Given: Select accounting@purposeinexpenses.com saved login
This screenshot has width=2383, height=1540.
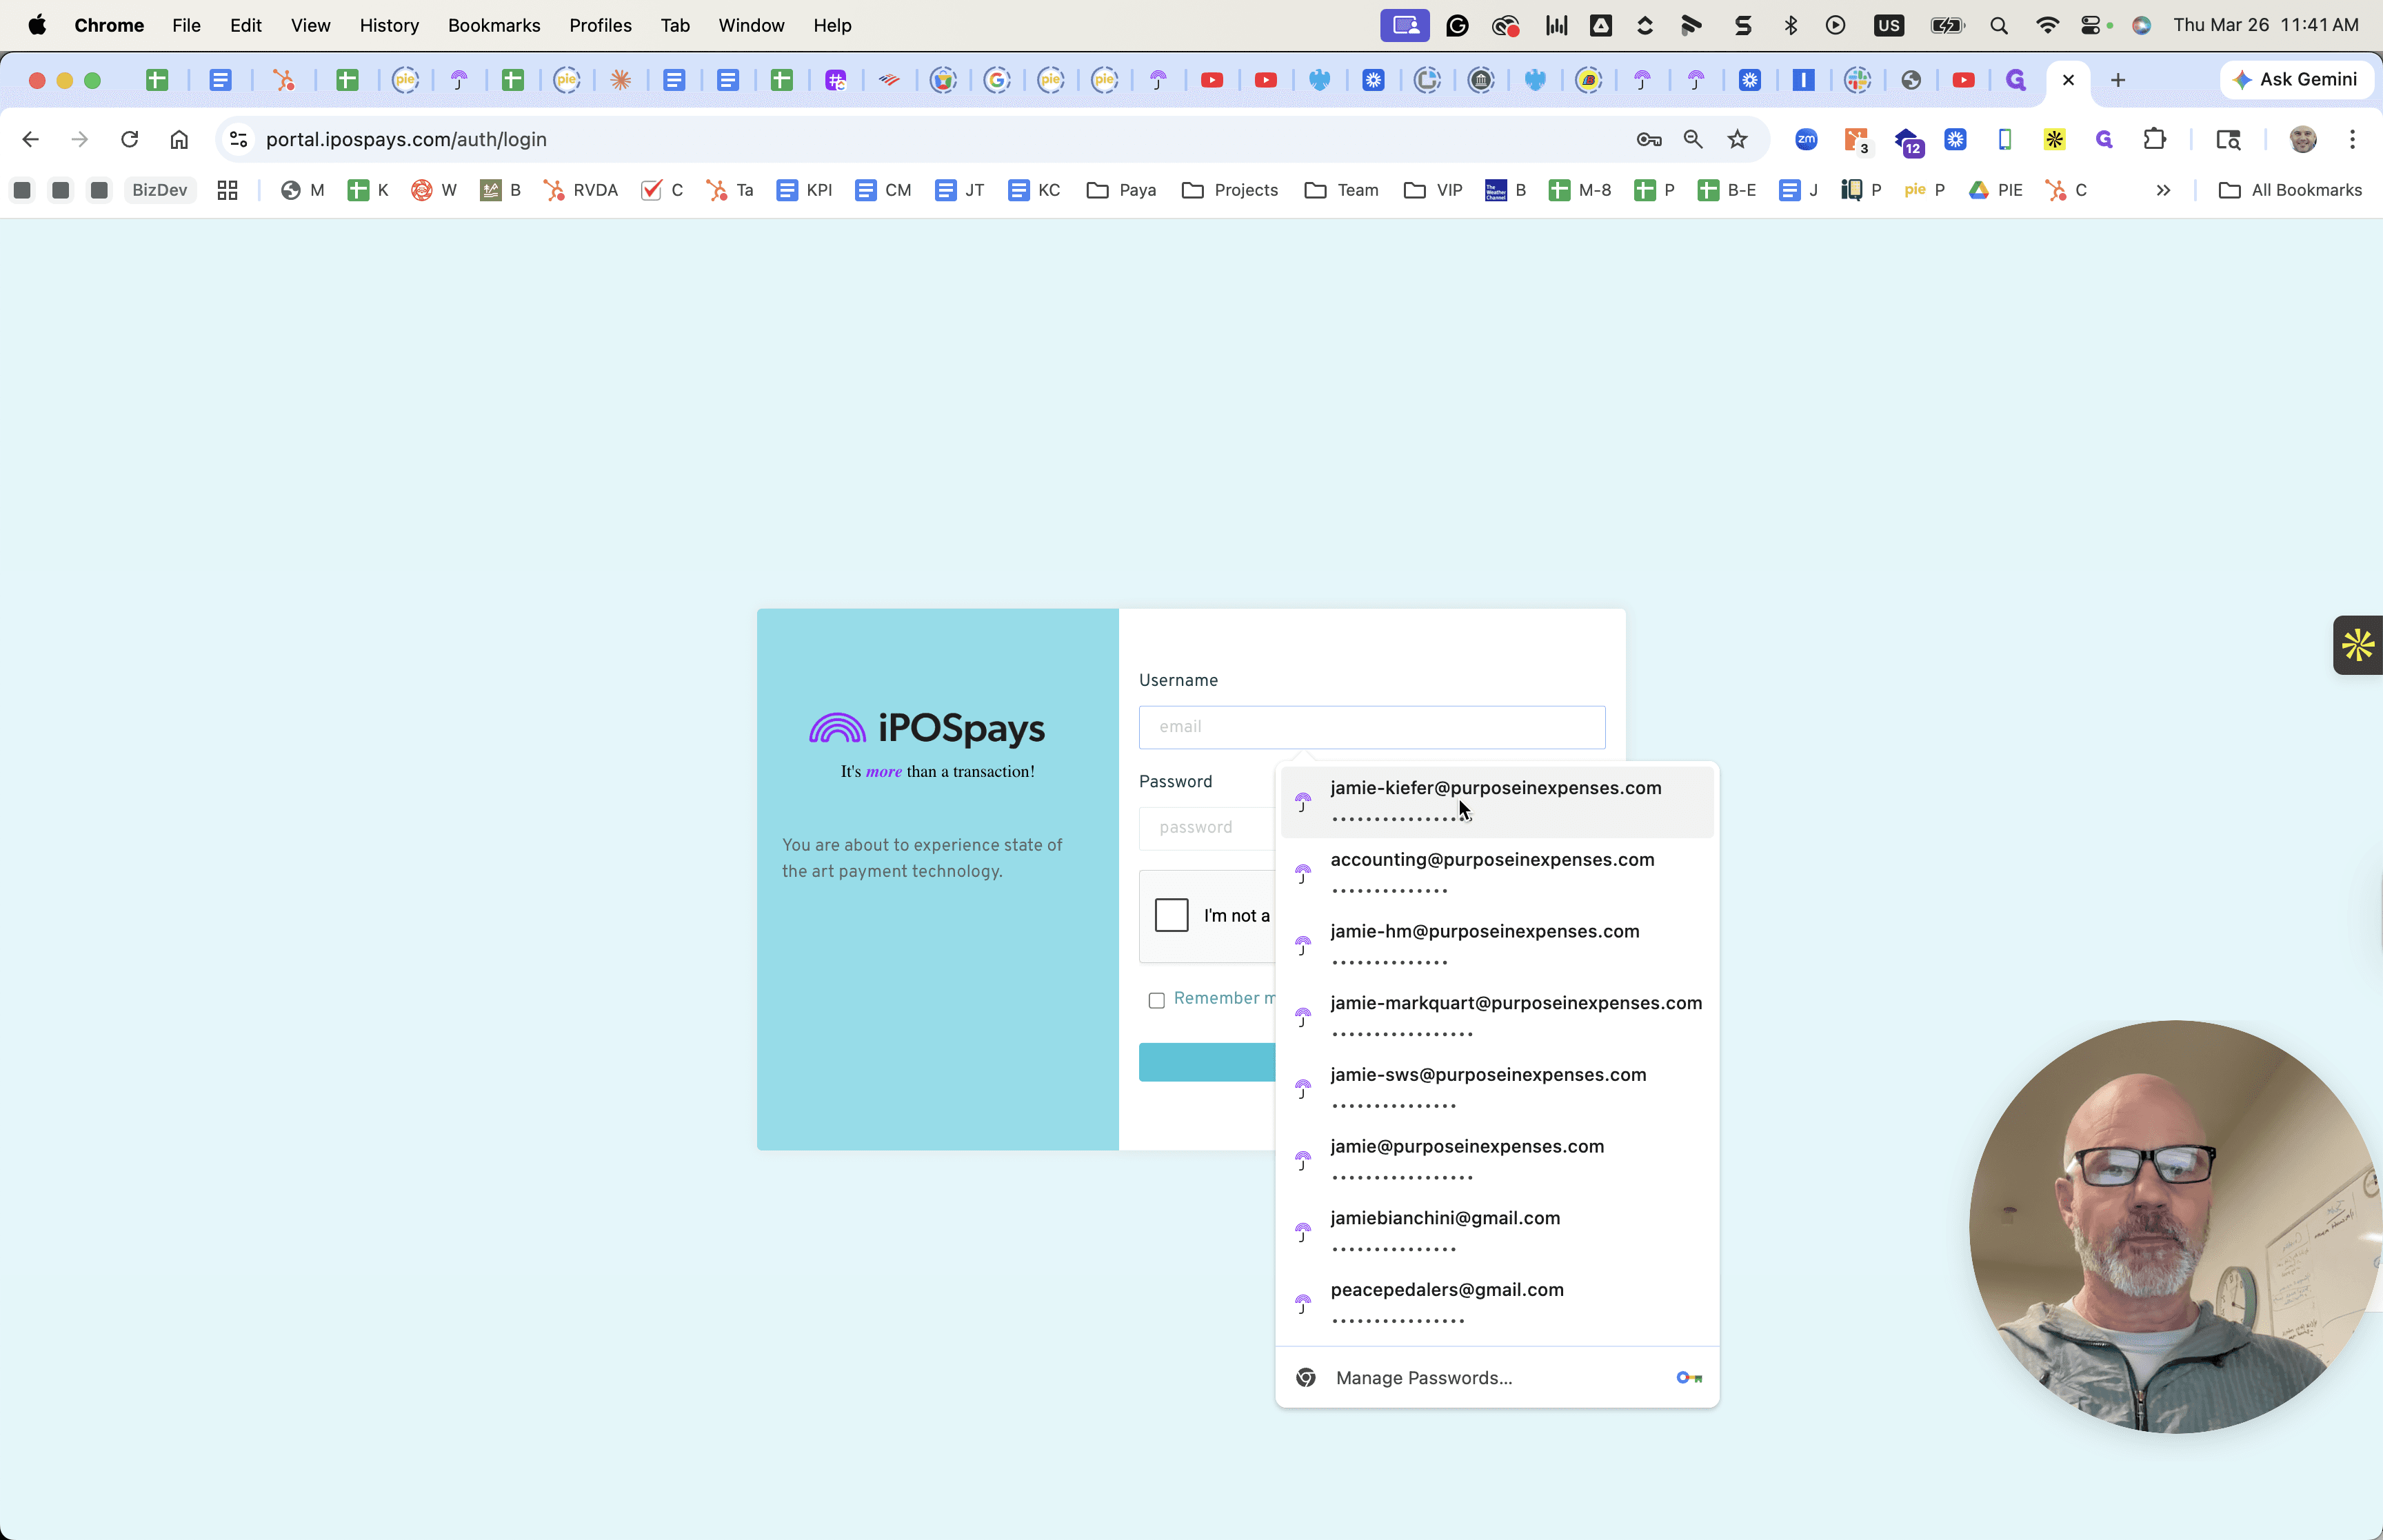Looking at the screenshot, I should click(x=1497, y=874).
